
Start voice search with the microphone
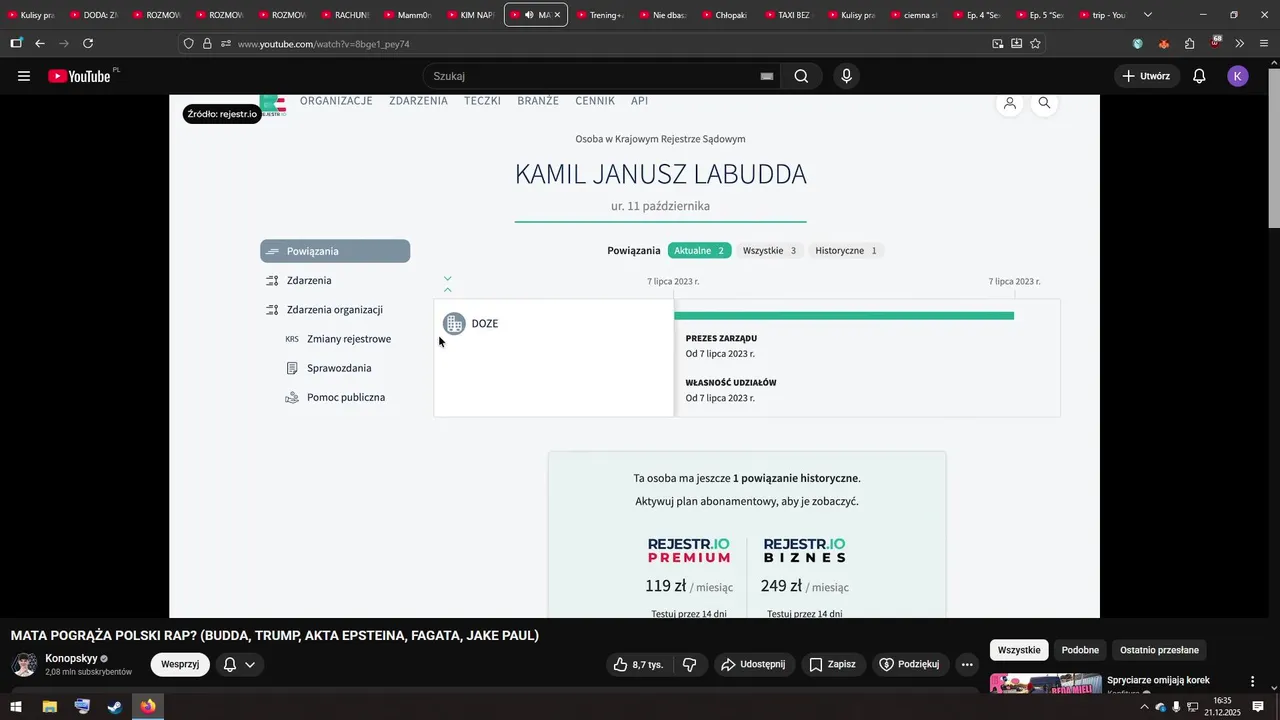[847, 76]
